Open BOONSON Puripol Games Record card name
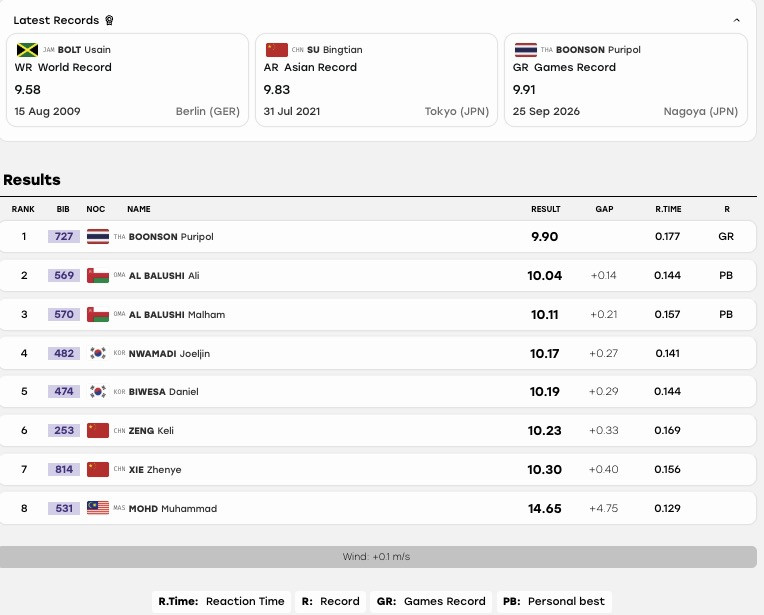The height and width of the screenshot is (615, 764). pyautogui.click(x=598, y=50)
